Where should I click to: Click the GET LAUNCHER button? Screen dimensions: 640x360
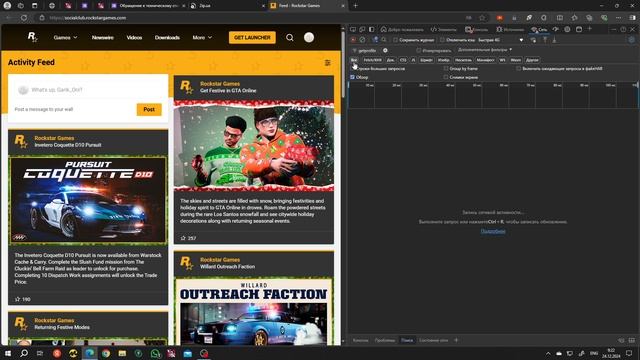click(x=252, y=38)
